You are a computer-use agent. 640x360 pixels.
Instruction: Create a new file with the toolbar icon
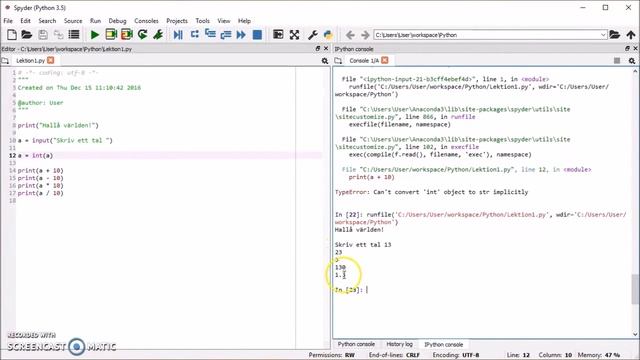point(12,35)
